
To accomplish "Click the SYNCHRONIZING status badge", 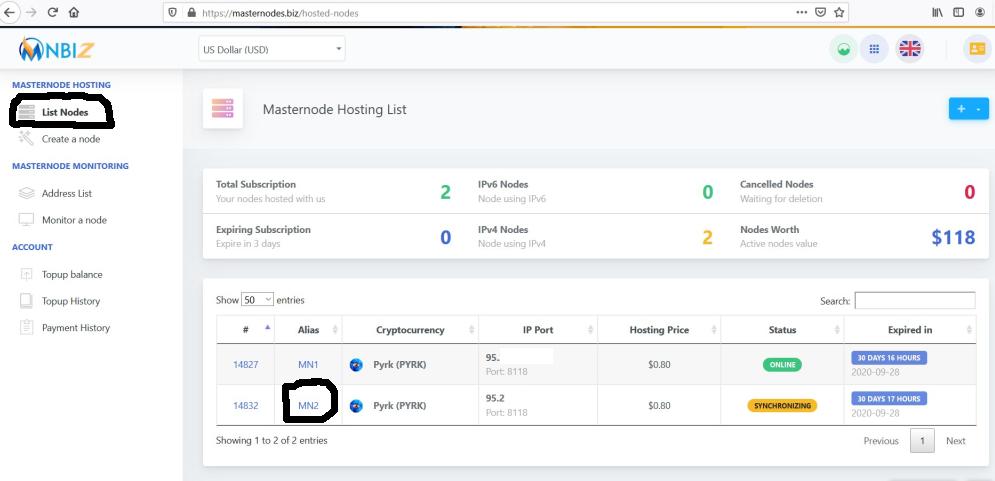I will [x=782, y=405].
